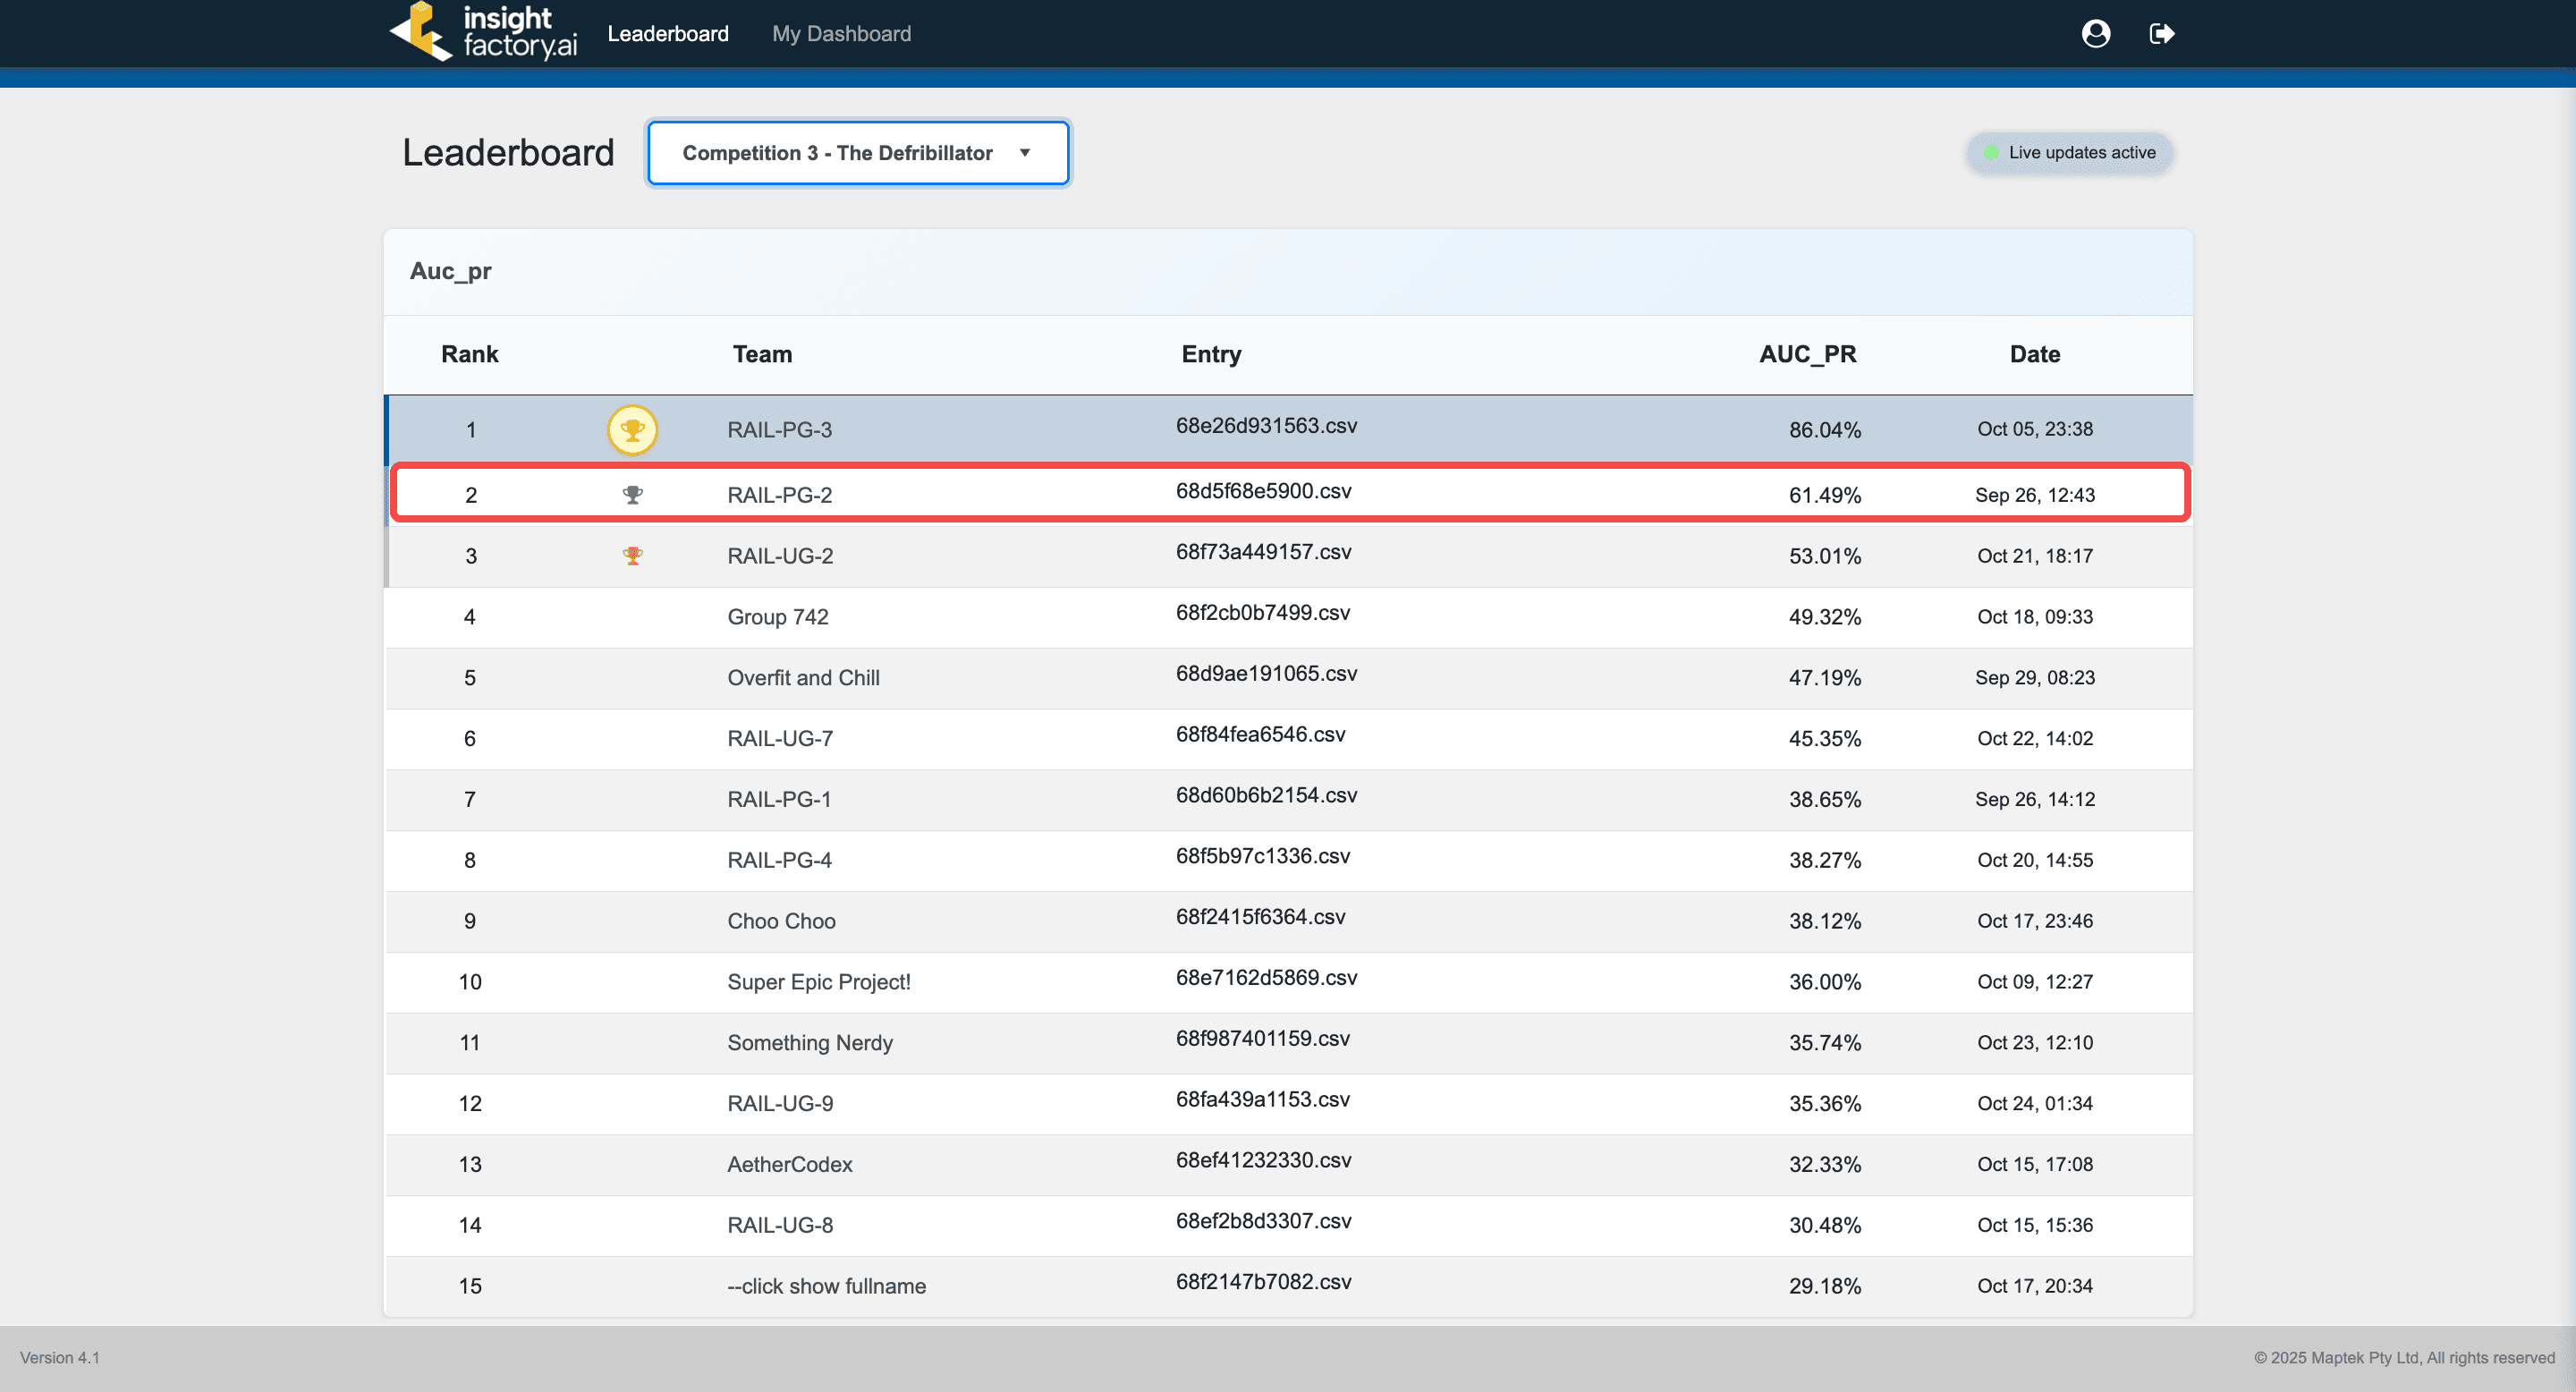
Task: Click the Rank column header
Action: coord(469,354)
